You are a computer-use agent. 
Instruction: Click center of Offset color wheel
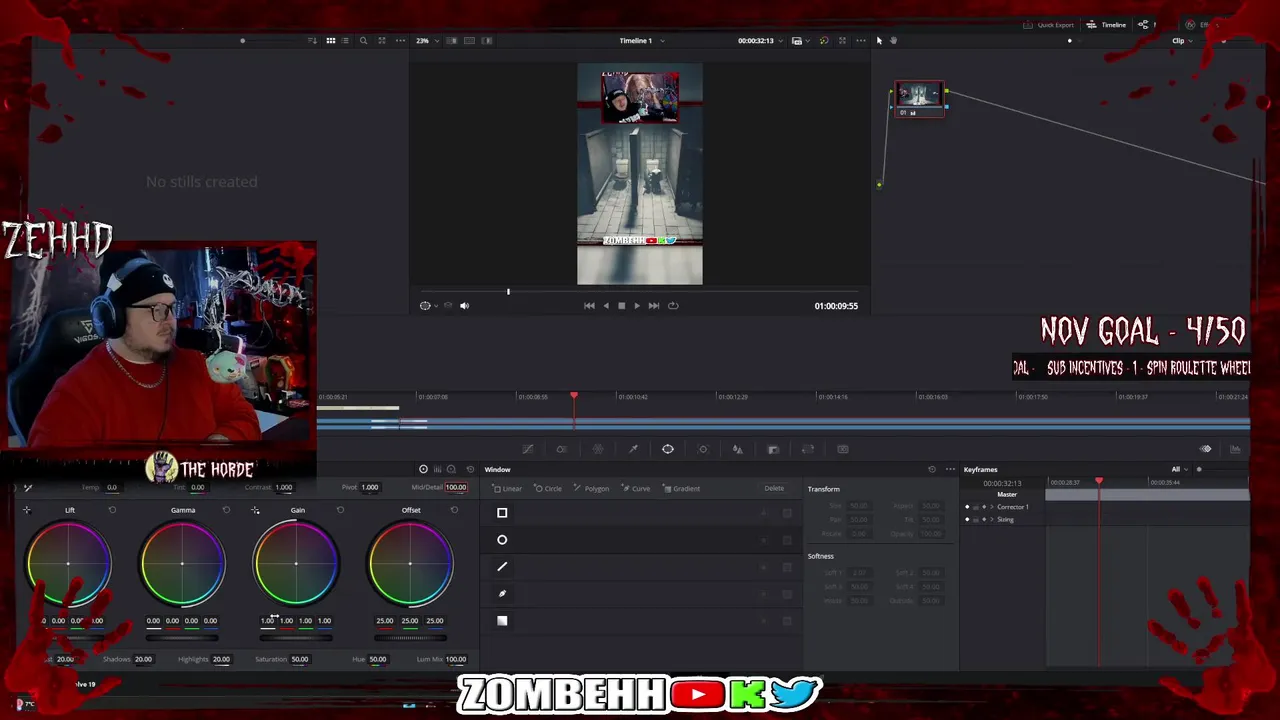(x=410, y=564)
